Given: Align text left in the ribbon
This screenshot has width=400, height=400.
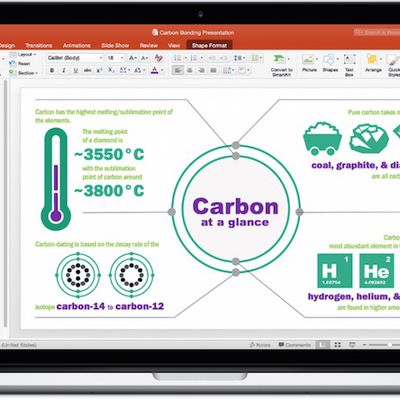Looking at the screenshot, I should pyautogui.click(x=178, y=70).
